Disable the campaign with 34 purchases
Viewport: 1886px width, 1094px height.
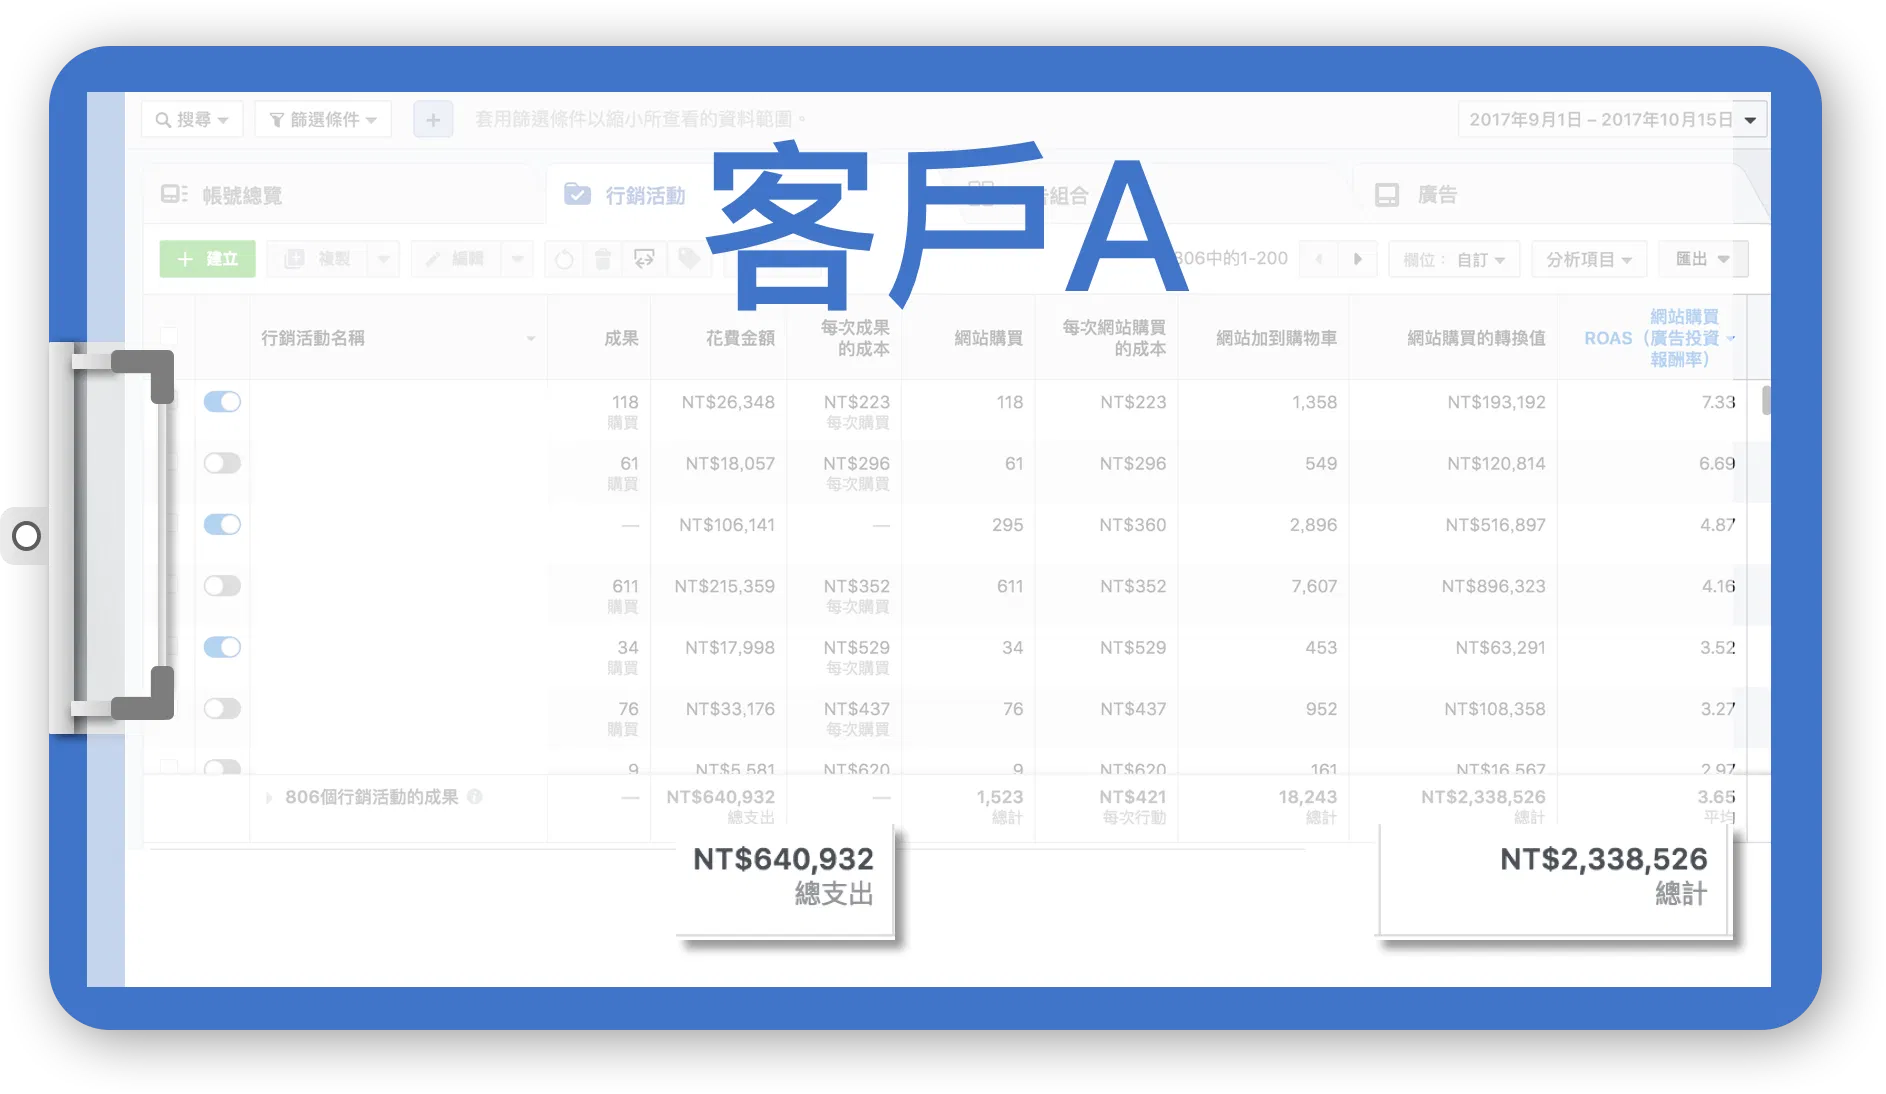pyautogui.click(x=222, y=647)
